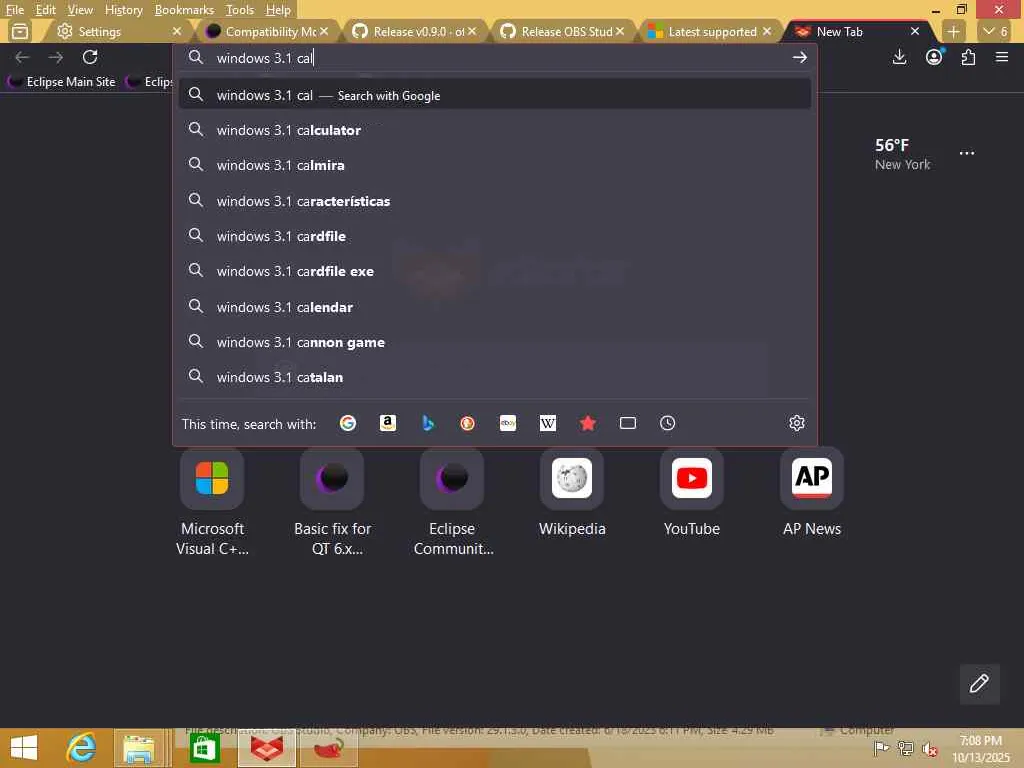
Task: Go back with the back arrow
Action: (22, 57)
